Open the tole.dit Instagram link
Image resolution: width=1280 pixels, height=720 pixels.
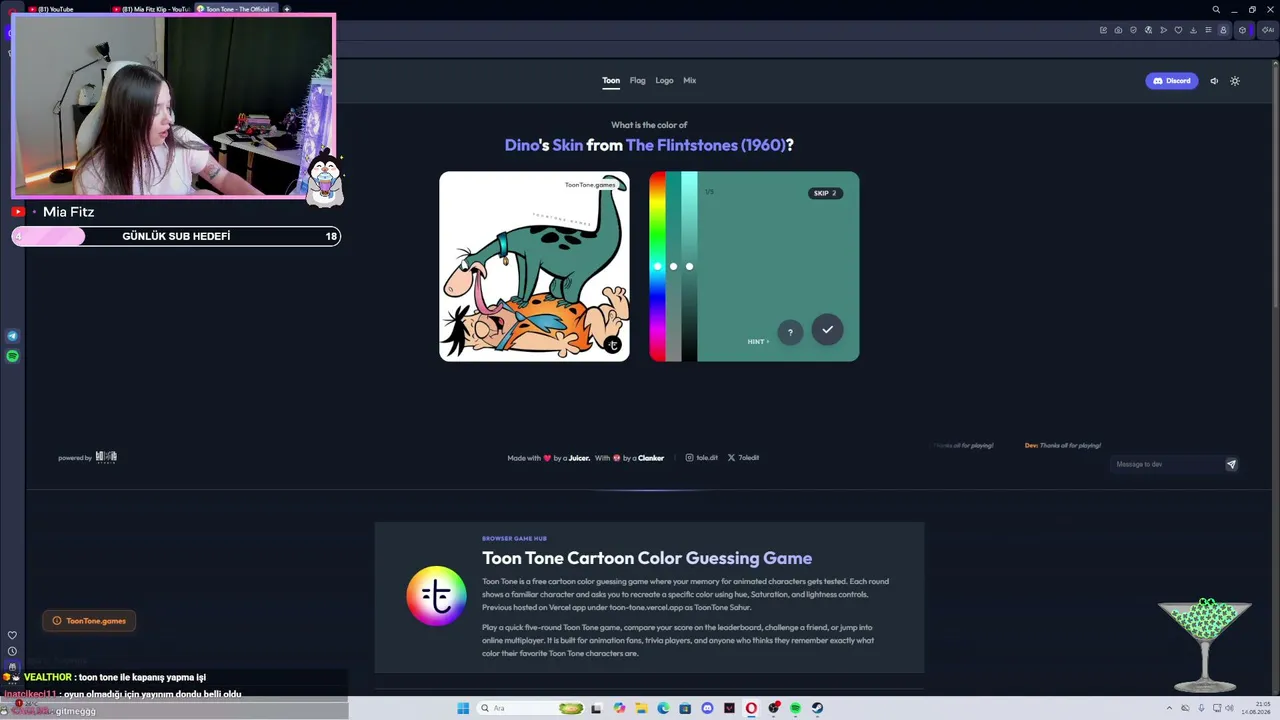click(702, 458)
